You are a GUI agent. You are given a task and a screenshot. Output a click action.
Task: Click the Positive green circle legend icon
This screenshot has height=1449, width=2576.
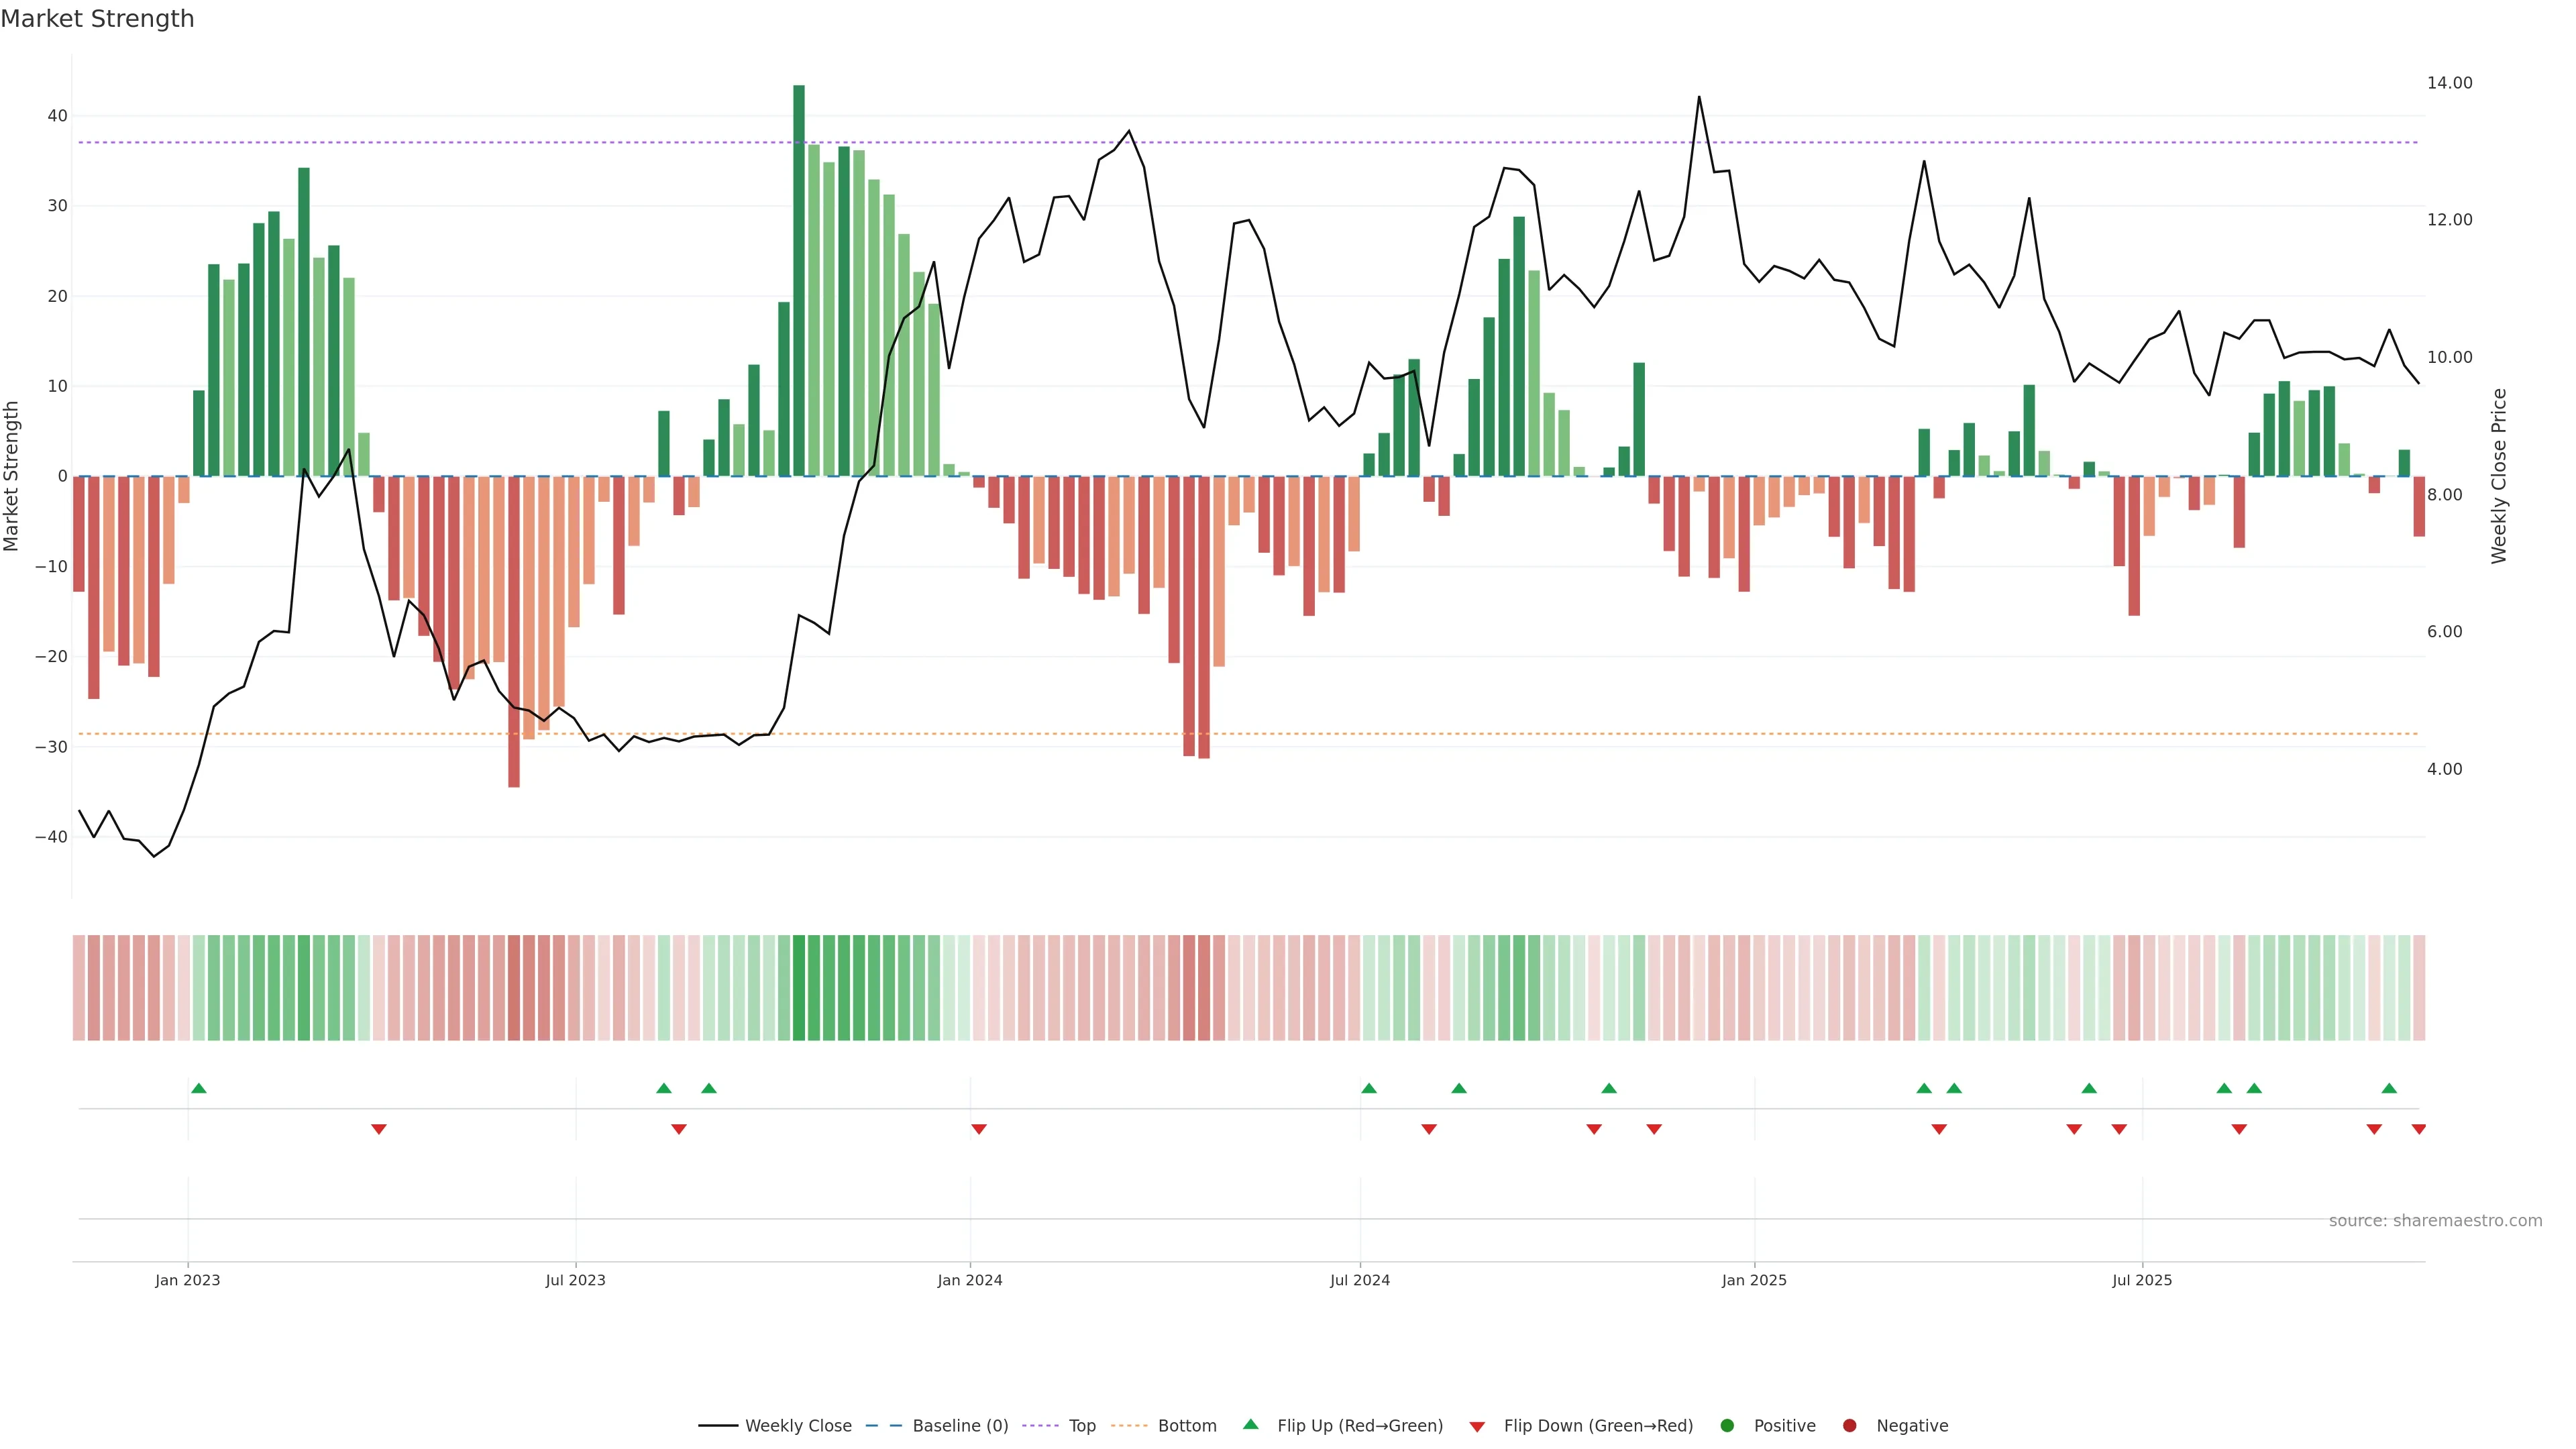pyautogui.click(x=1727, y=1425)
